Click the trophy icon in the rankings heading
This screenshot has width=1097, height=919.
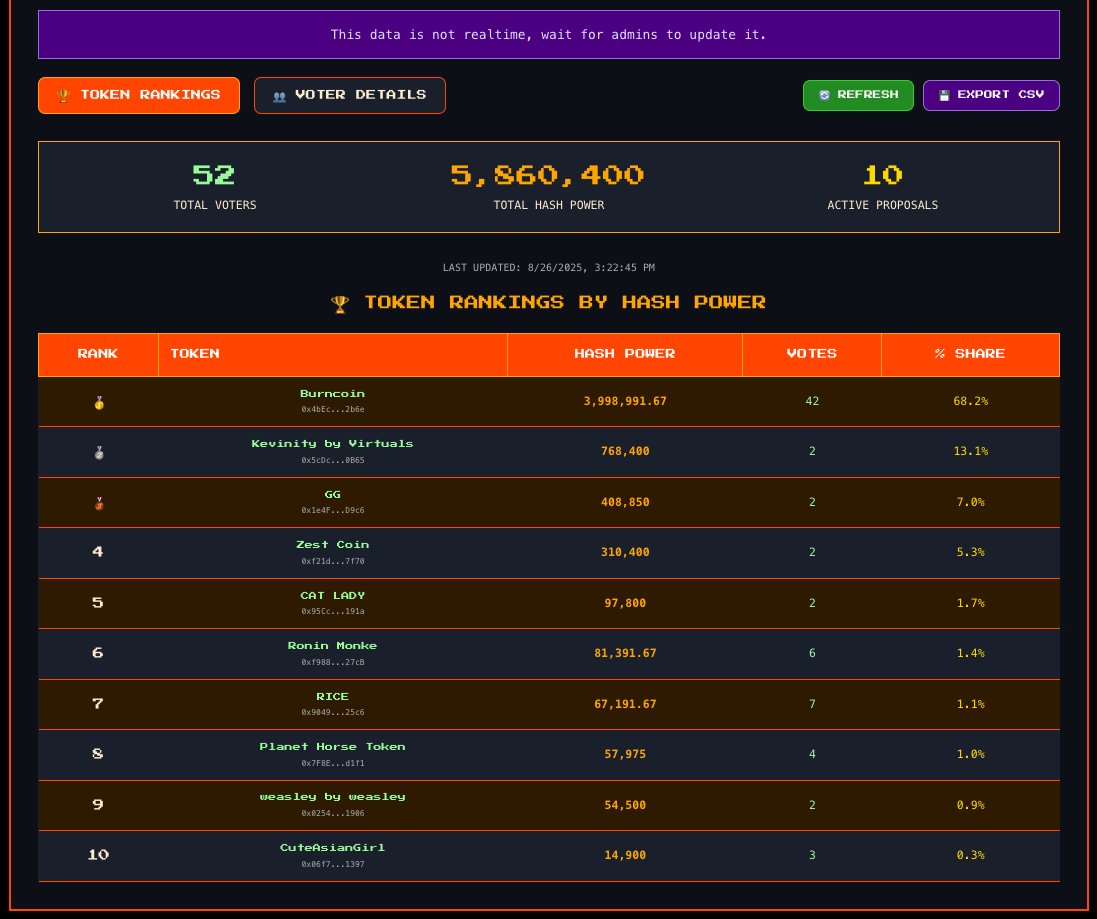coord(340,303)
